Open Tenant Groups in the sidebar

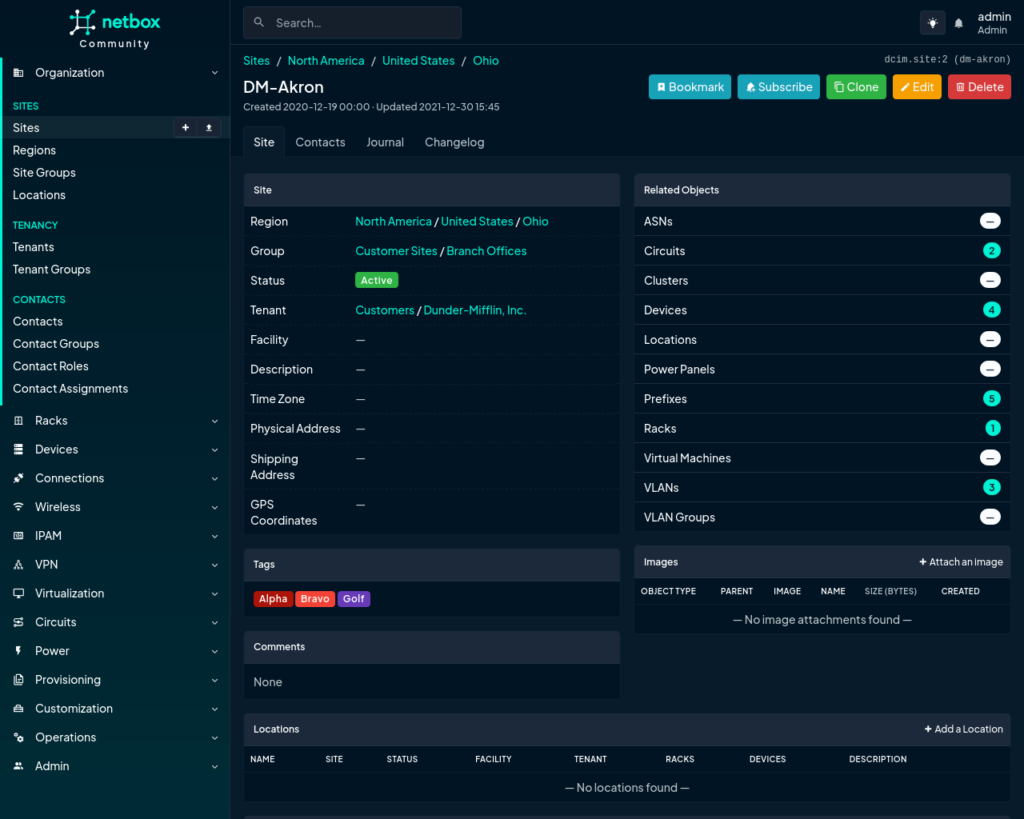coord(51,270)
